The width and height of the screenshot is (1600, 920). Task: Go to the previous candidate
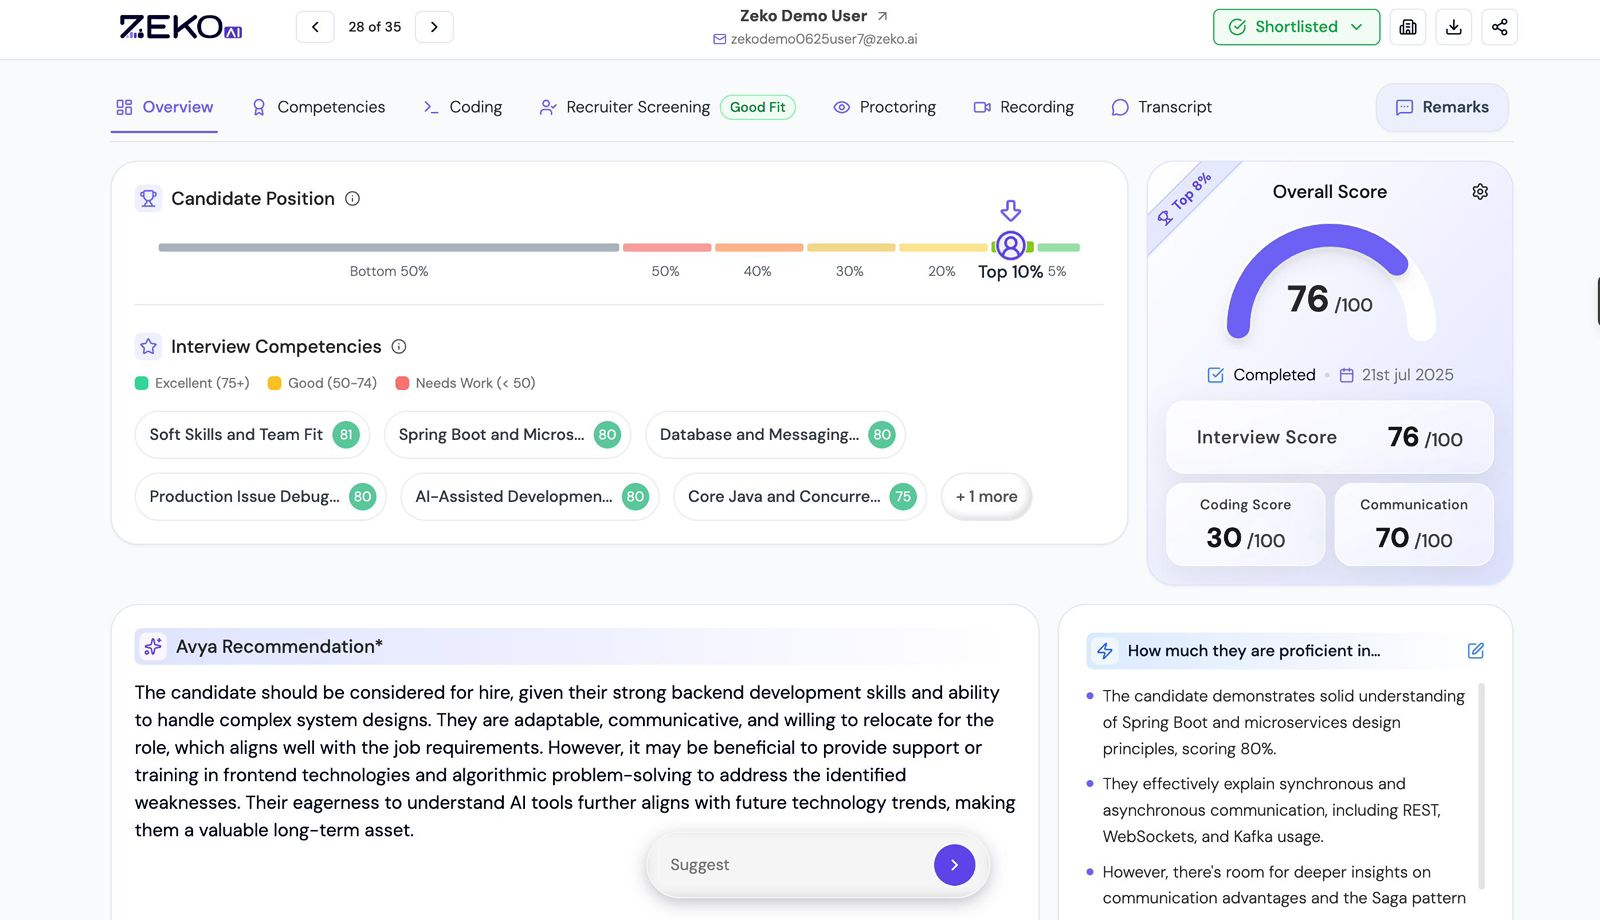coord(315,27)
